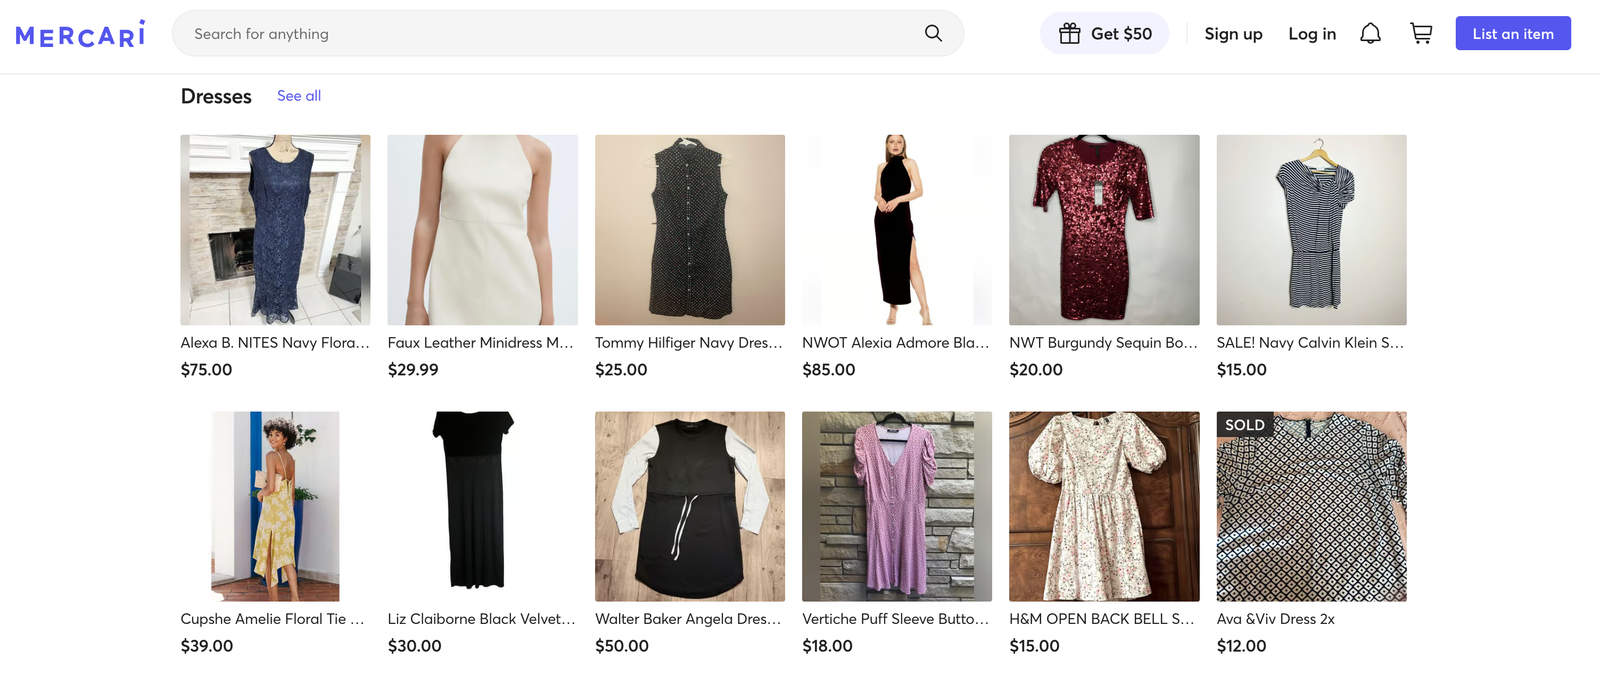Open the Log in page
This screenshot has height=689, width=1600.
point(1312,33)
